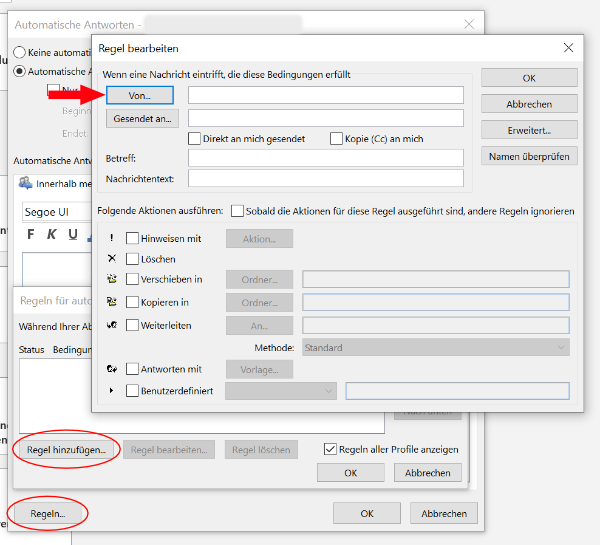Click the move-to-folder icon
Viewport: 600px width, 545px height.
click(x=112, y=279)
